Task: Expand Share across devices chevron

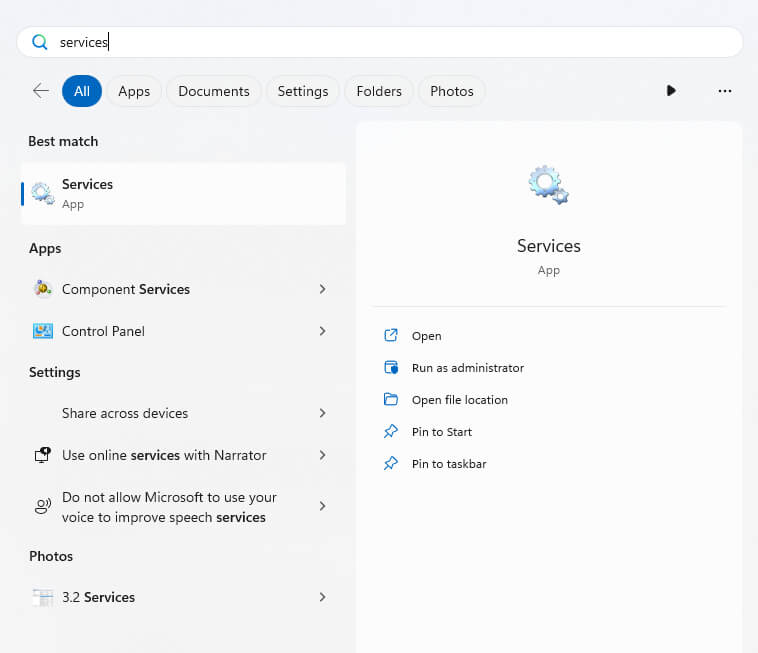Action: click(322, 413)
